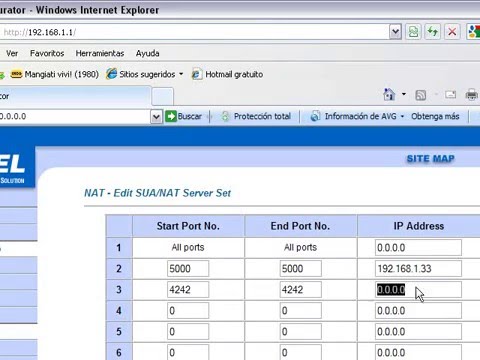Open Mangiati vivi! (1980) favorite
The width and height of the screenshot is (480, 360).
click(x=55, y=74)
